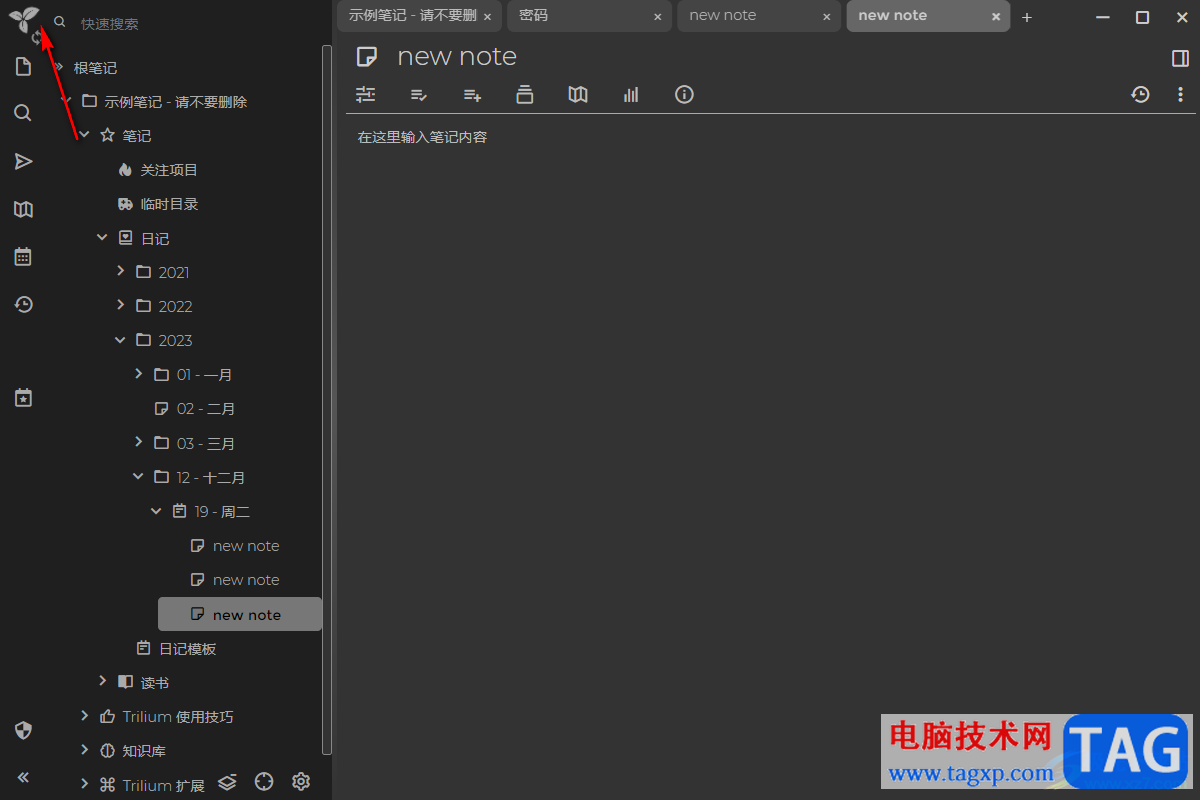Open tree settings gear icon

click(x=301, y=782)
